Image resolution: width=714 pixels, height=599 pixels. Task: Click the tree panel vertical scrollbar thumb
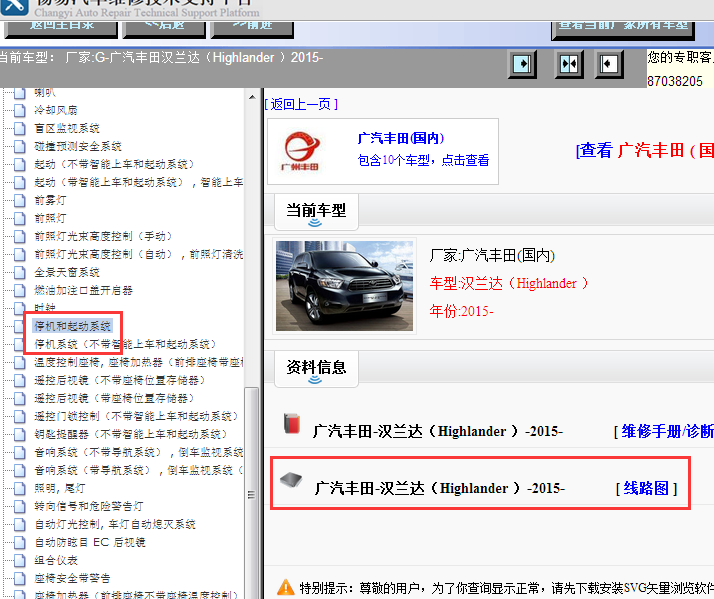tap(252, 493)
